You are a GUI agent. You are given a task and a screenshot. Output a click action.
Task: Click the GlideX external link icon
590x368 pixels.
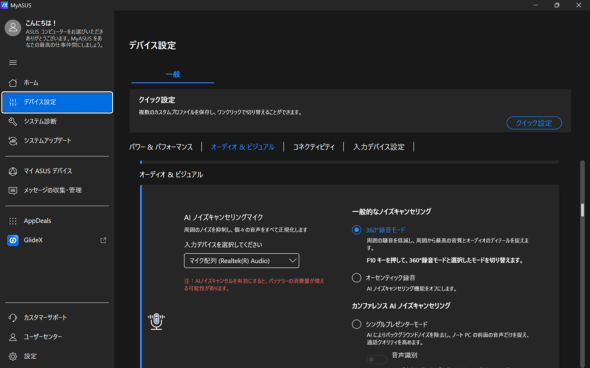pyautogui.click(x=103, y=240)
